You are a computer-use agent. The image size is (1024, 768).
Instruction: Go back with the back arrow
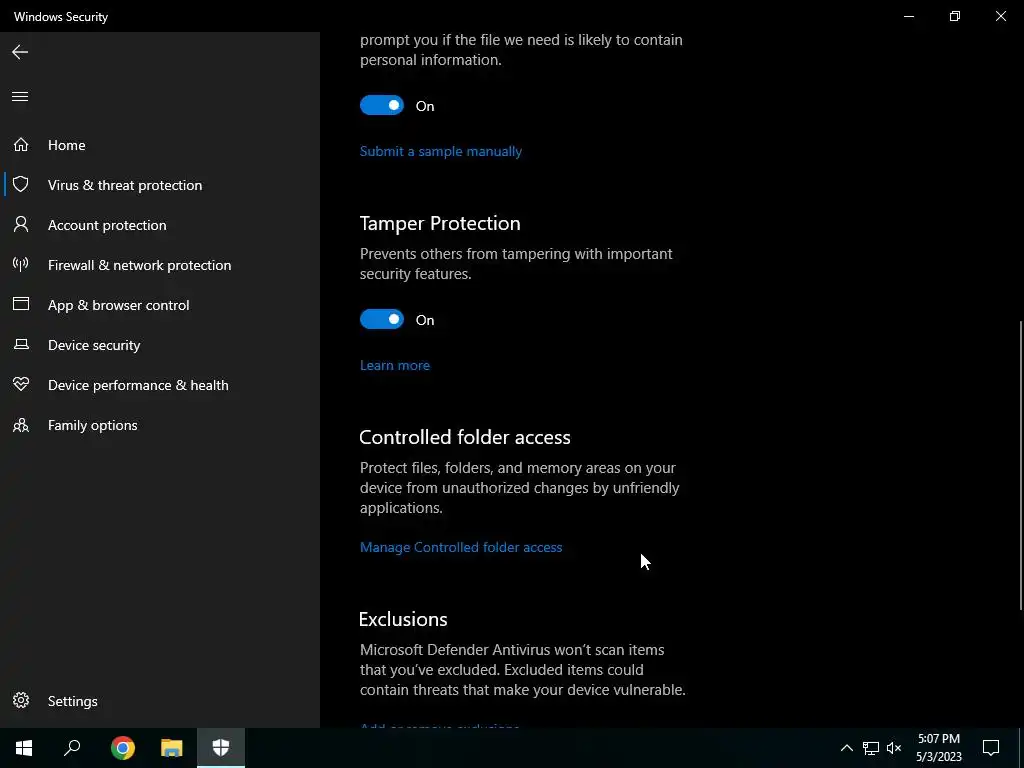pos(20,52)
